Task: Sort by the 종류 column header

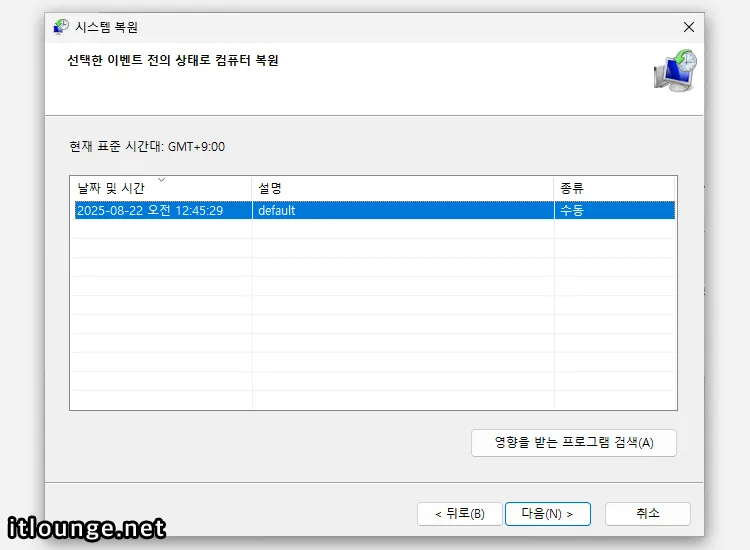Action: pos(614,188)
